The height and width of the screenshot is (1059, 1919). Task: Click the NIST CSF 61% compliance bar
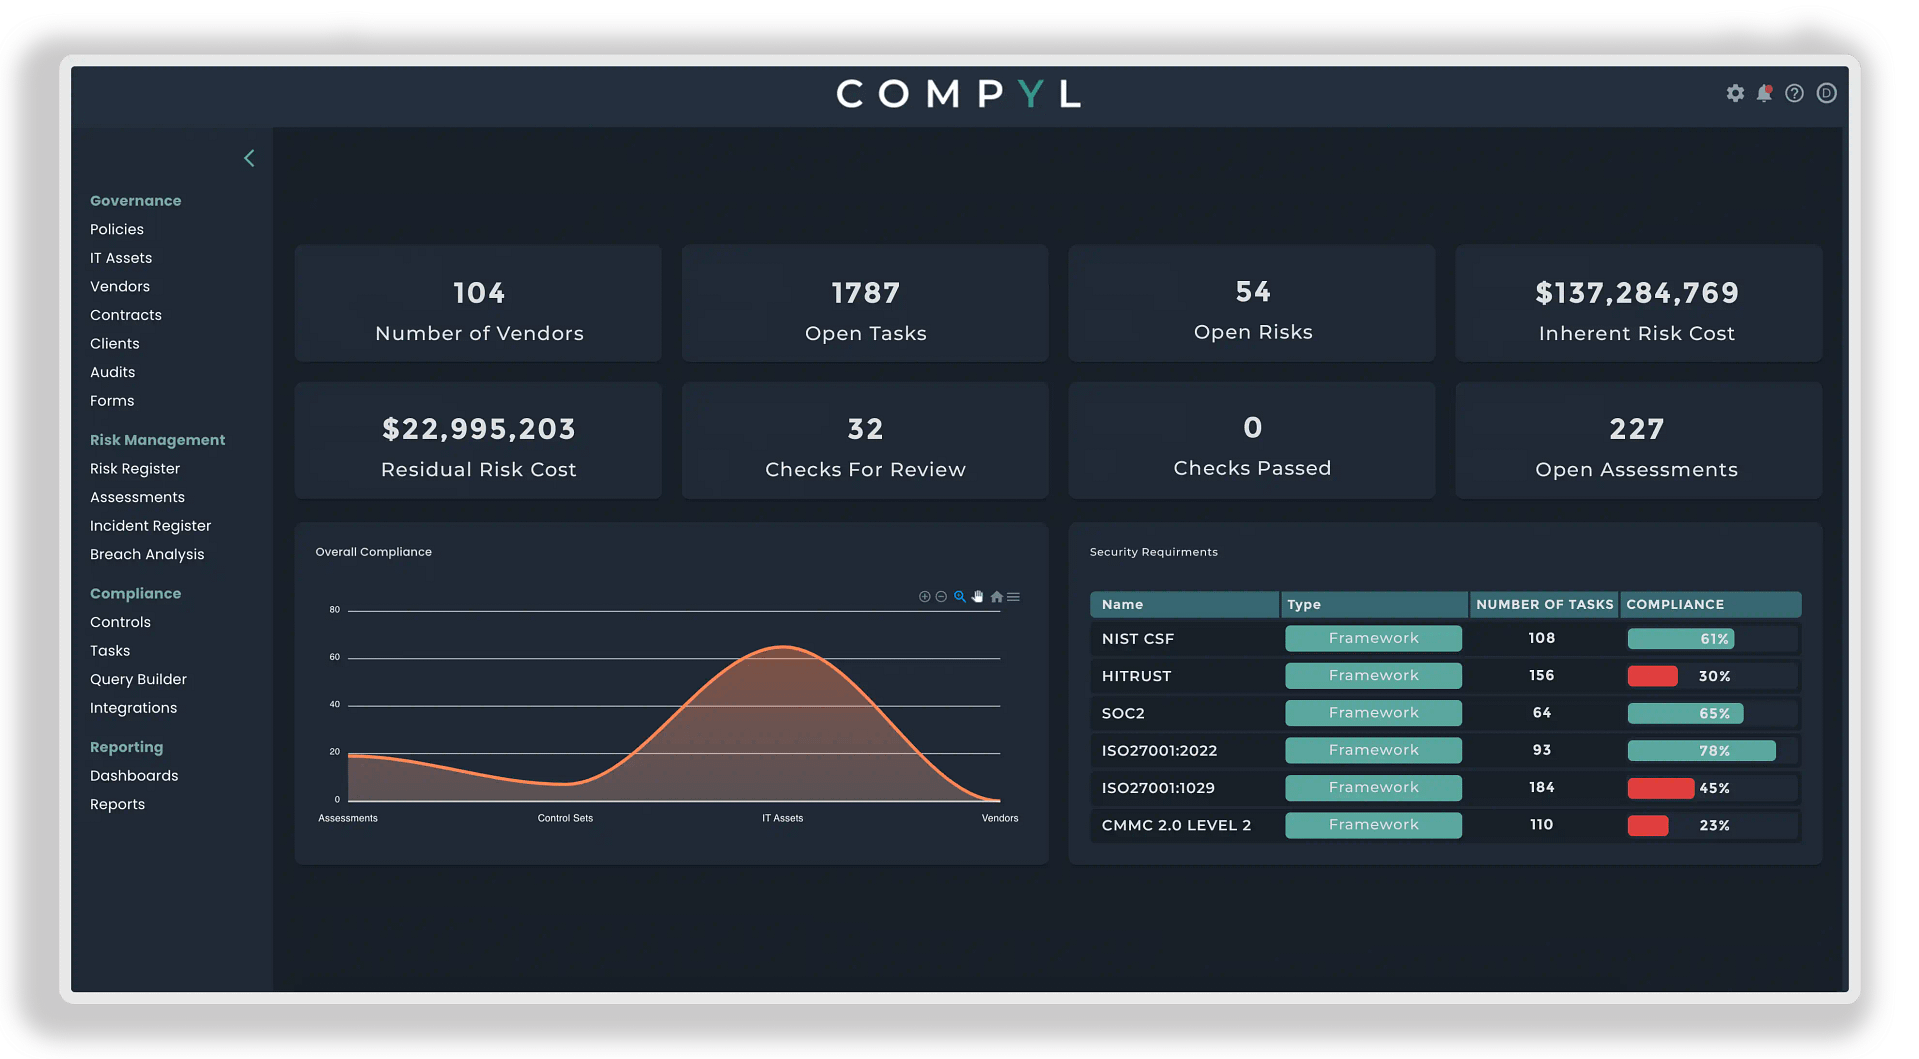click(1680, 638)
